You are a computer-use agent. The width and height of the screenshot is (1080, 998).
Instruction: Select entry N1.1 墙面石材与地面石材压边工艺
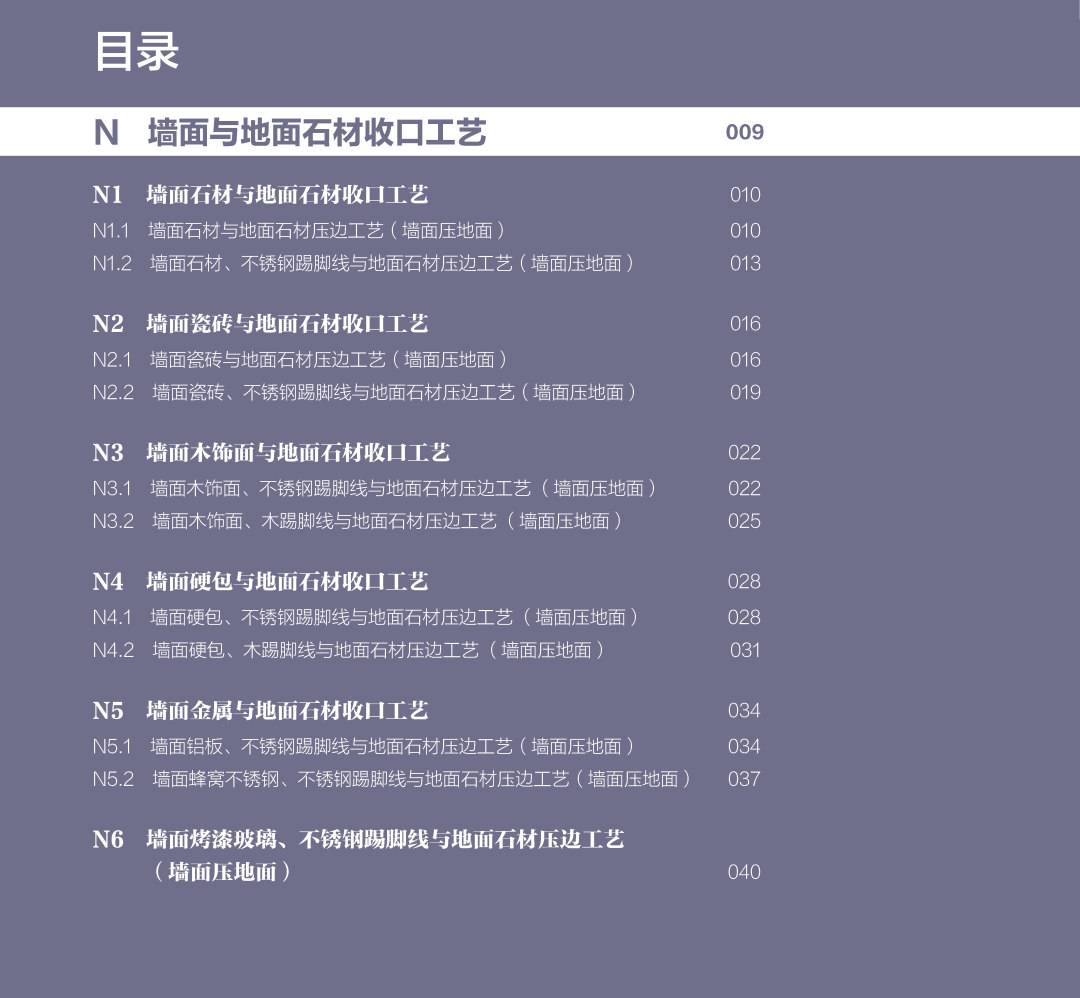pyautogui.click(x=298, y=230)
